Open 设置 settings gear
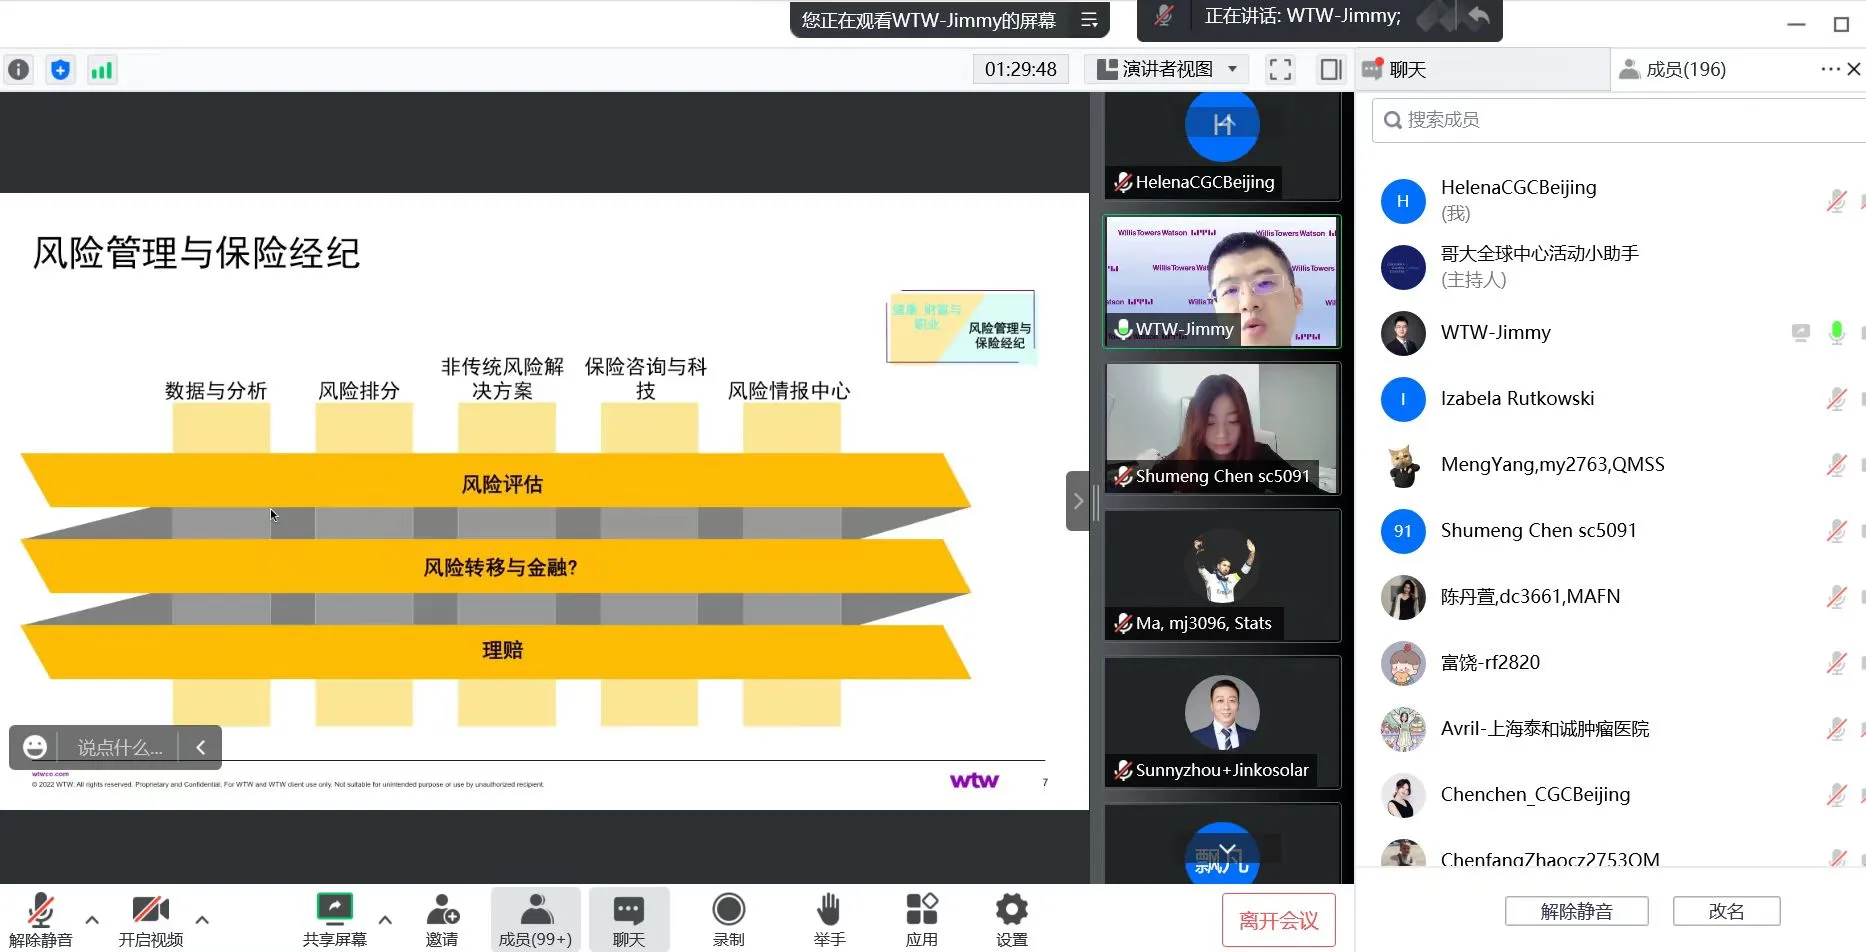 [x=1012, y=919]
